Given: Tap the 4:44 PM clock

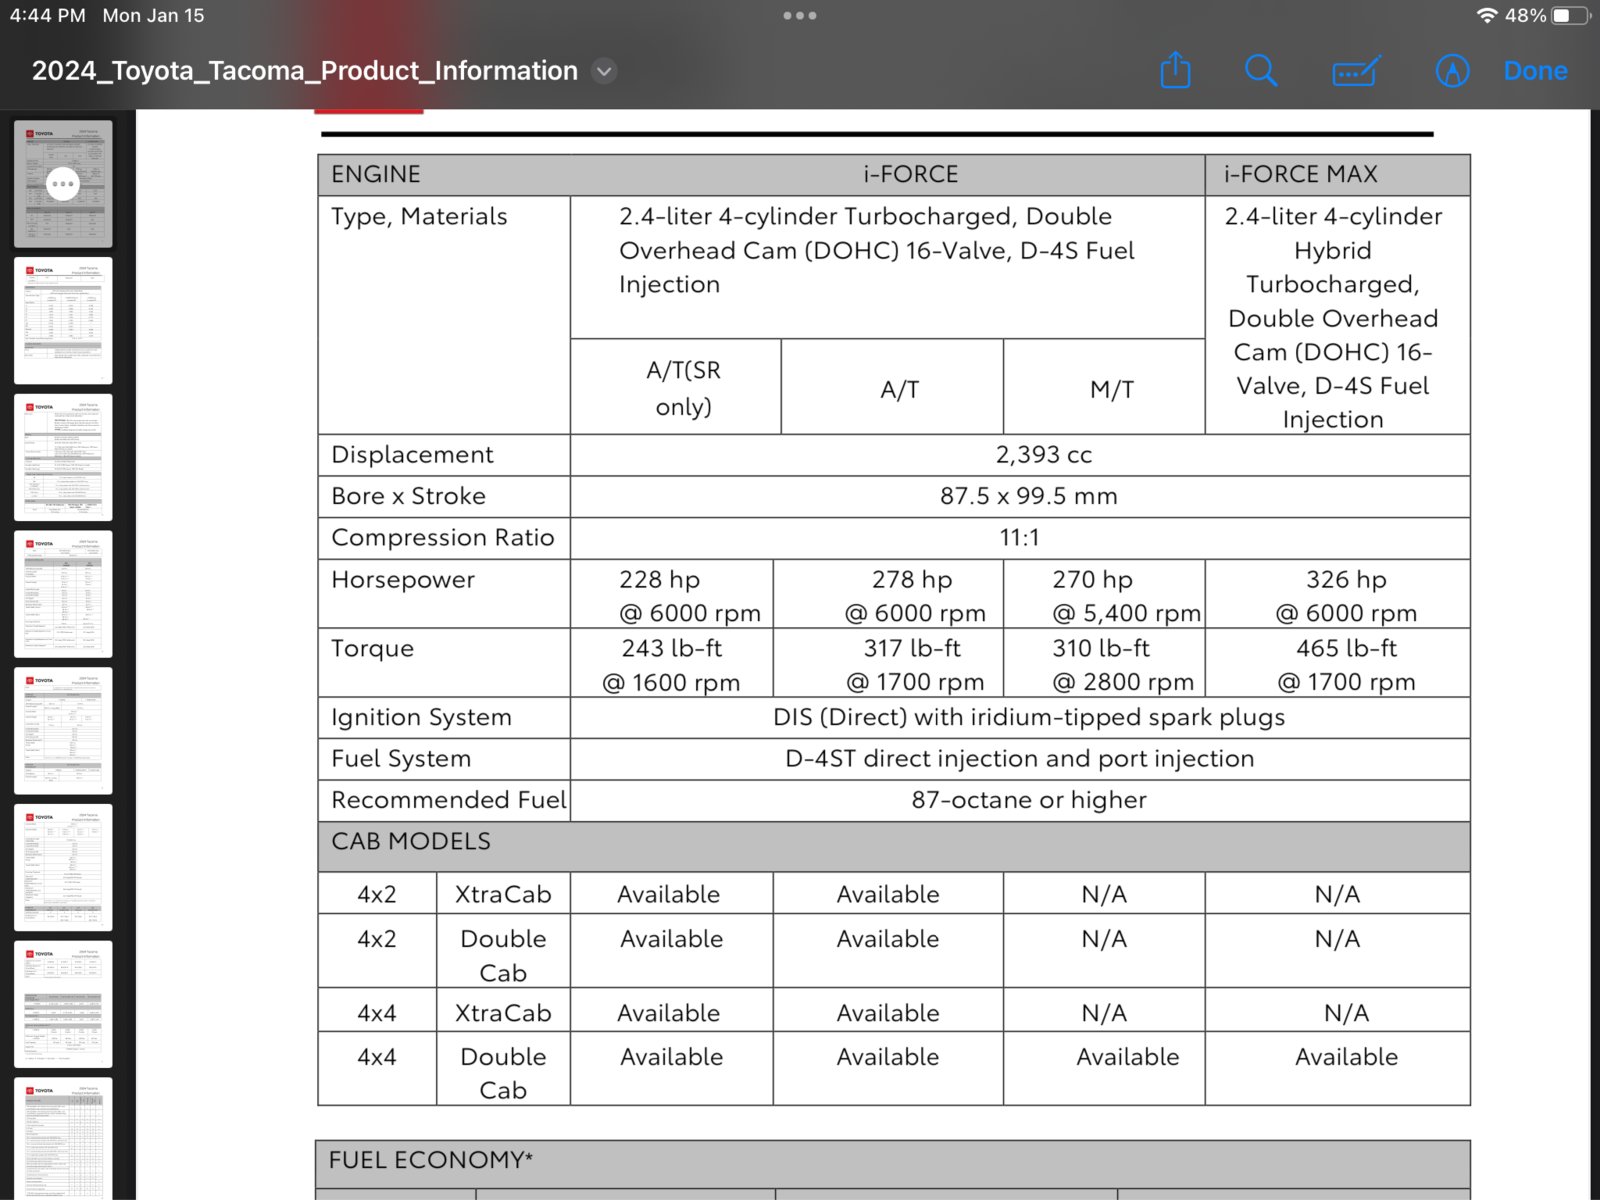Looking at the screenshot, I should (x=47, y=15).
